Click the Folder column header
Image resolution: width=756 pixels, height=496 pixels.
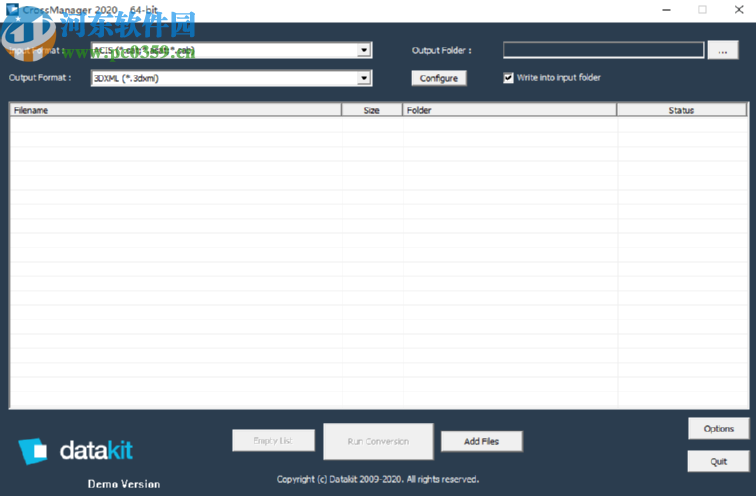click(510, 110)
